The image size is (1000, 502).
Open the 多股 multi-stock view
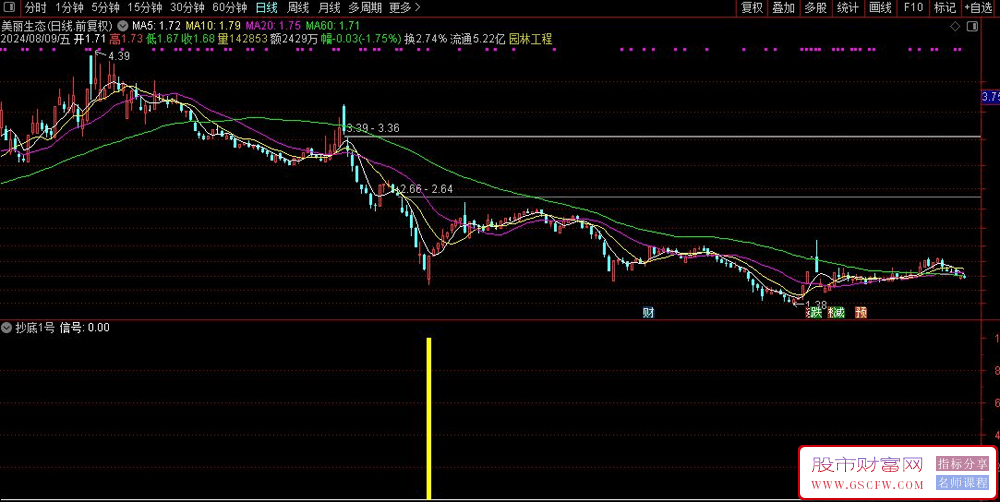816,8
